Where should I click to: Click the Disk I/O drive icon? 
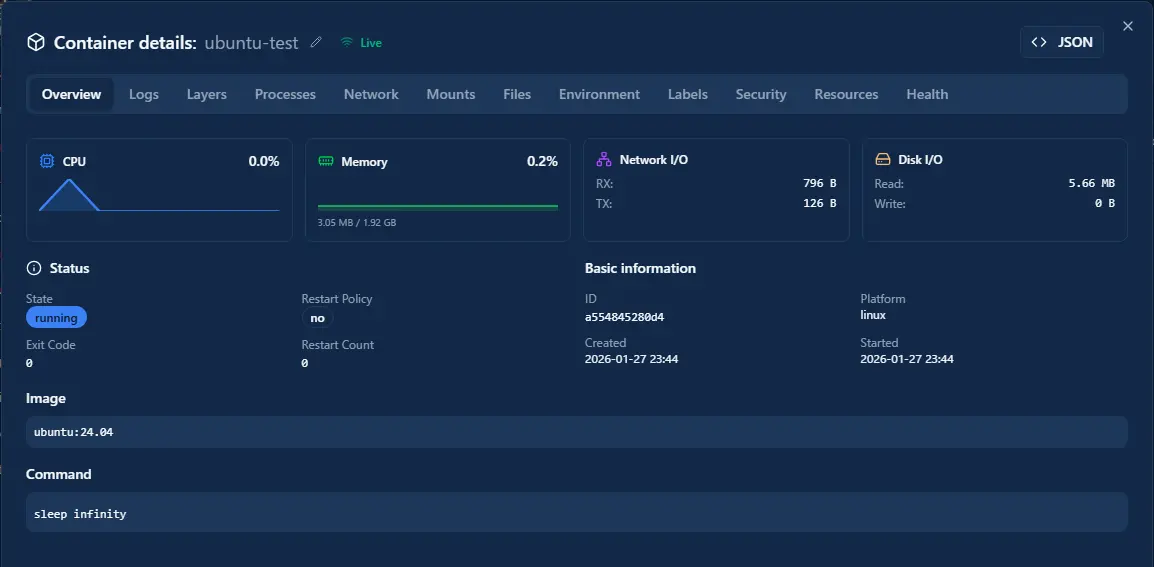pos(882,159)
